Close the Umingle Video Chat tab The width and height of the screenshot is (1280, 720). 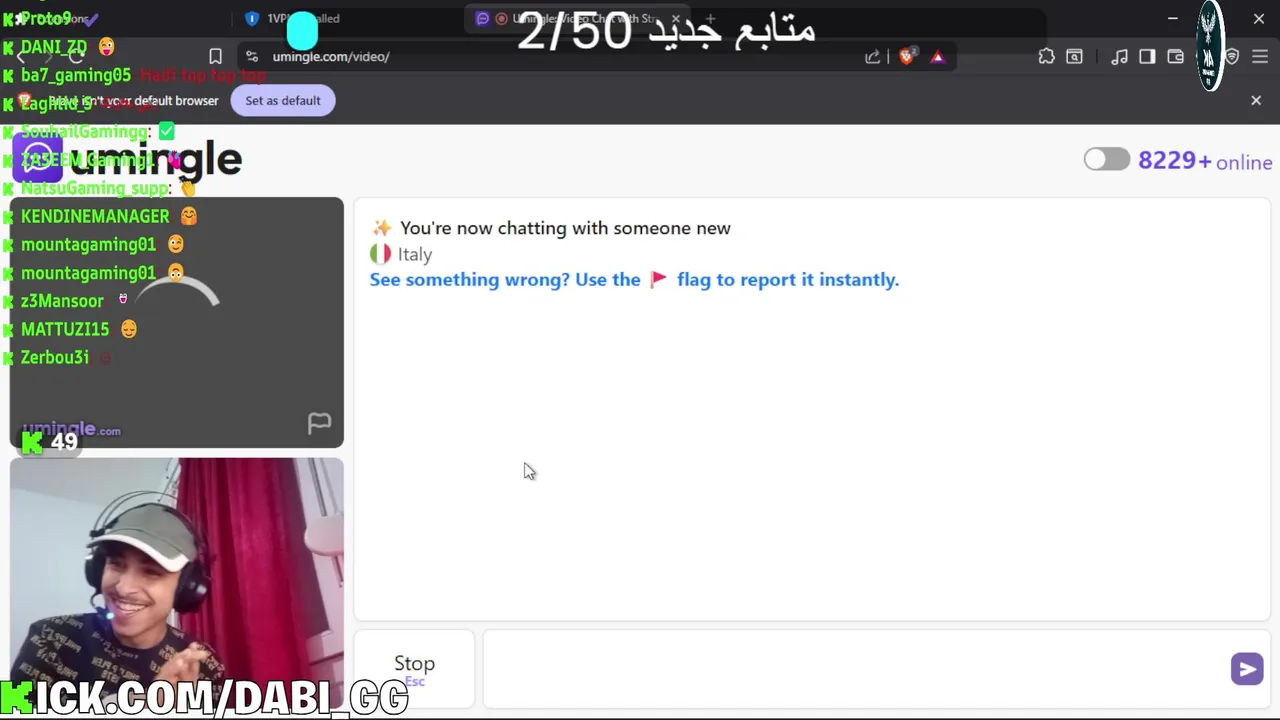pyautogui.click(x=676, y=18)
